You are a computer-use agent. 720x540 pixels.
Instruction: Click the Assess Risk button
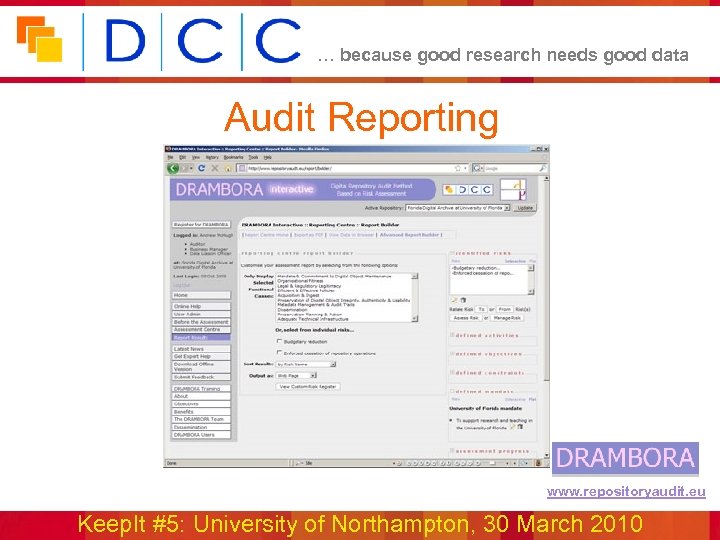(466, 318)
